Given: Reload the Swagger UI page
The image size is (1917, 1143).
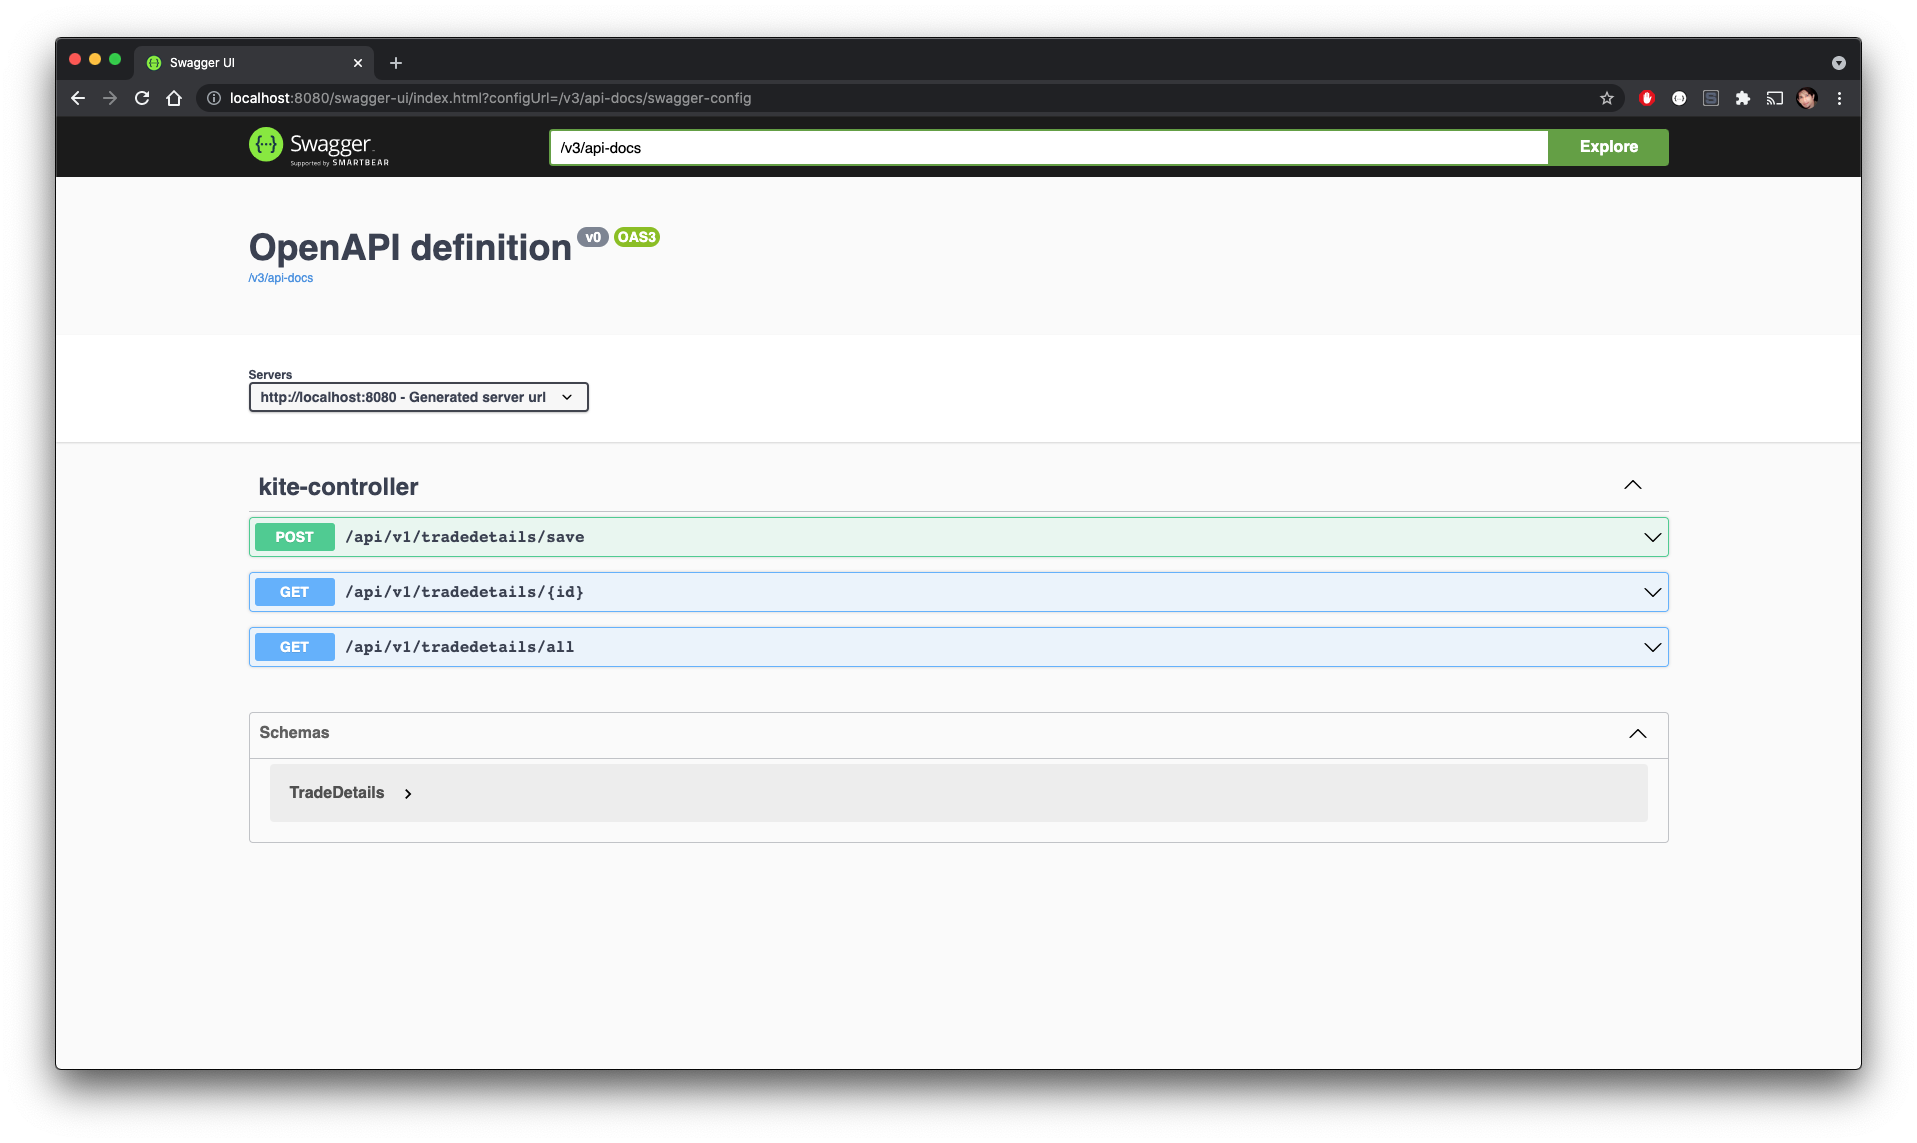Looking at the screenshot, I should click(142, 98).
